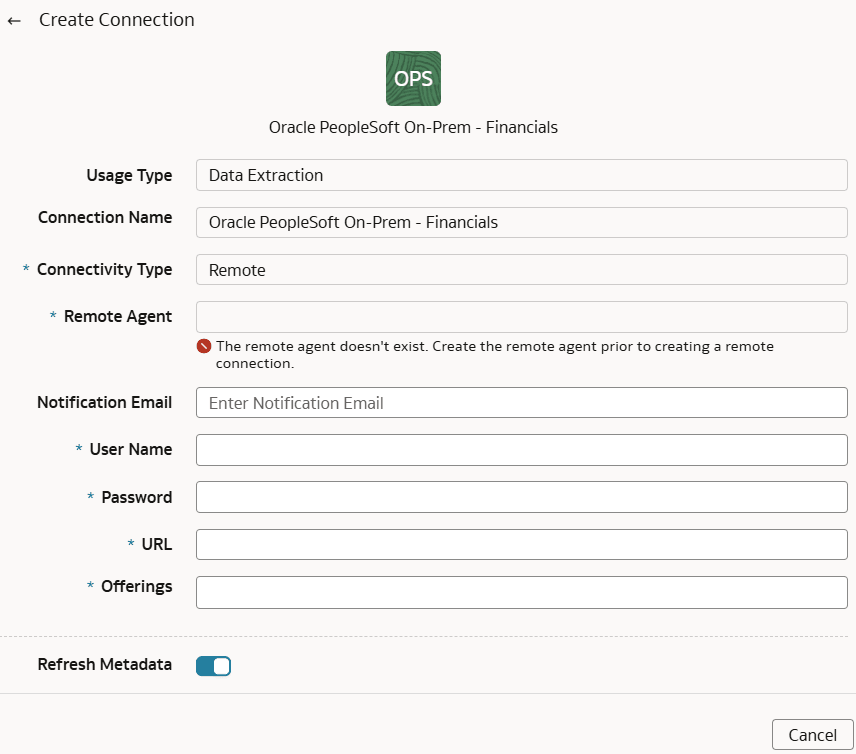Click the Oracle PeopleSoft On-Prem - Financials label
The height and width of the screenshot is (754, 856).
(x=413, y=127)
